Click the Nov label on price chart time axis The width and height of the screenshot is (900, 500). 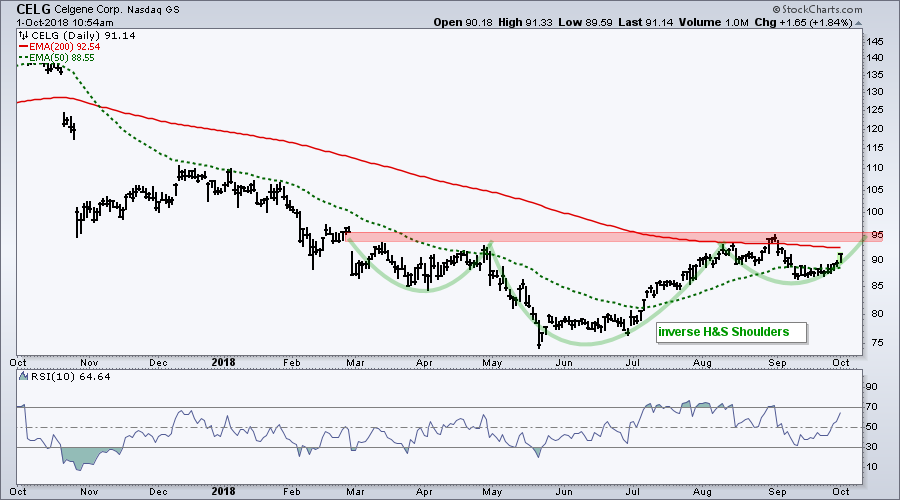coord(89,363)
